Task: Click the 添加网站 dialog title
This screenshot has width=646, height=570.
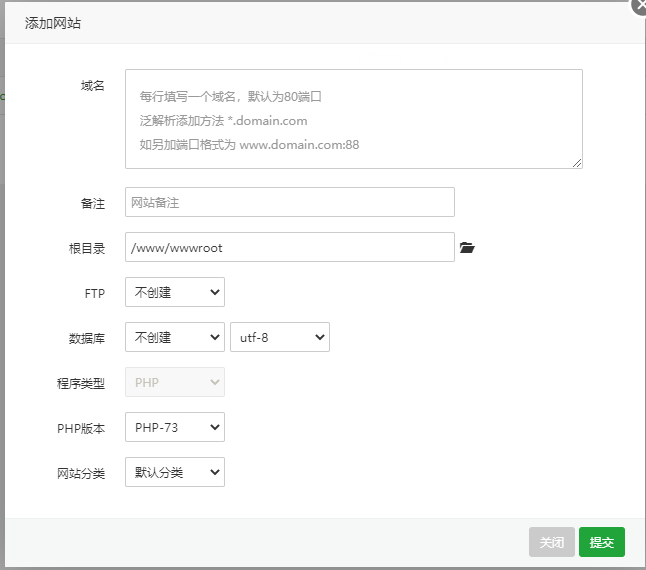Action: pos(52,22)
